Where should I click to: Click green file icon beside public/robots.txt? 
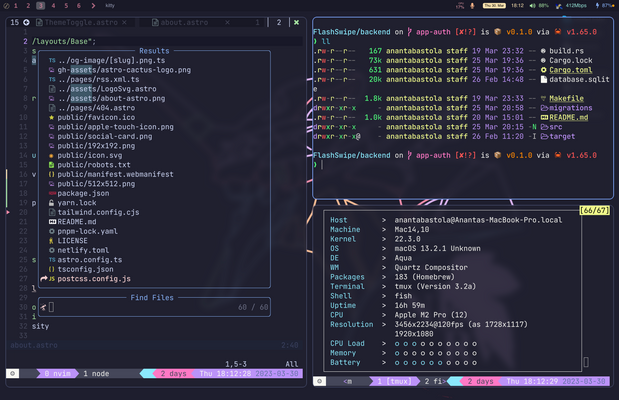point(52,165)
